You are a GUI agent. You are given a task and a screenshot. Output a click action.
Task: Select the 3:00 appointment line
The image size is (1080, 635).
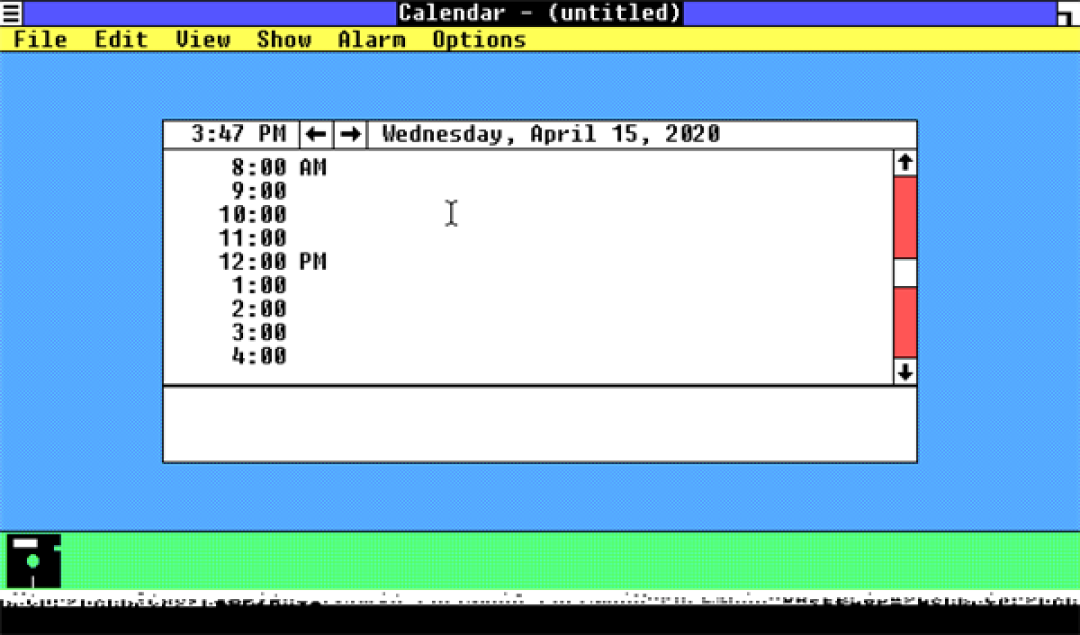pyautogui.click(x=528, y=332)
